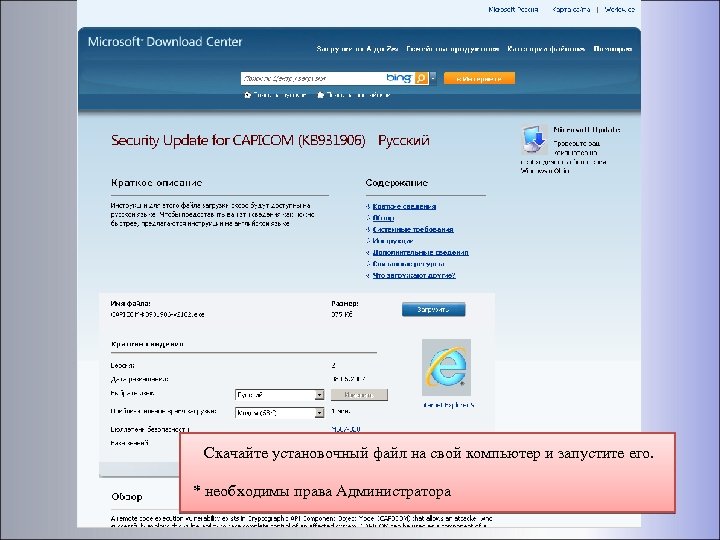Select the CAPICOM exe file name text

(x=158, y=315)
